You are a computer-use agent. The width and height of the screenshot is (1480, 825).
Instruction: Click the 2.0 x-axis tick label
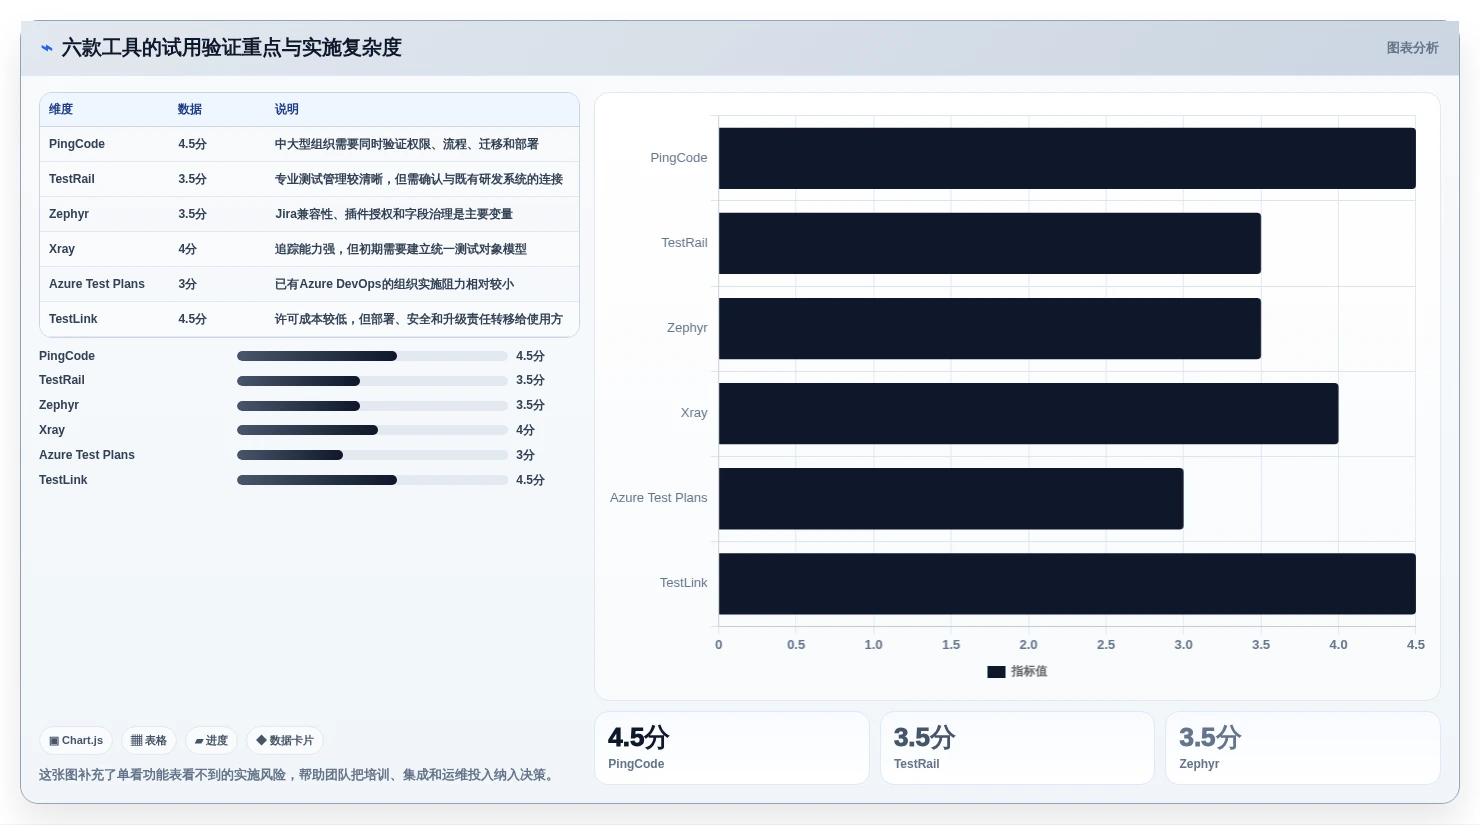click(1028, 645)
